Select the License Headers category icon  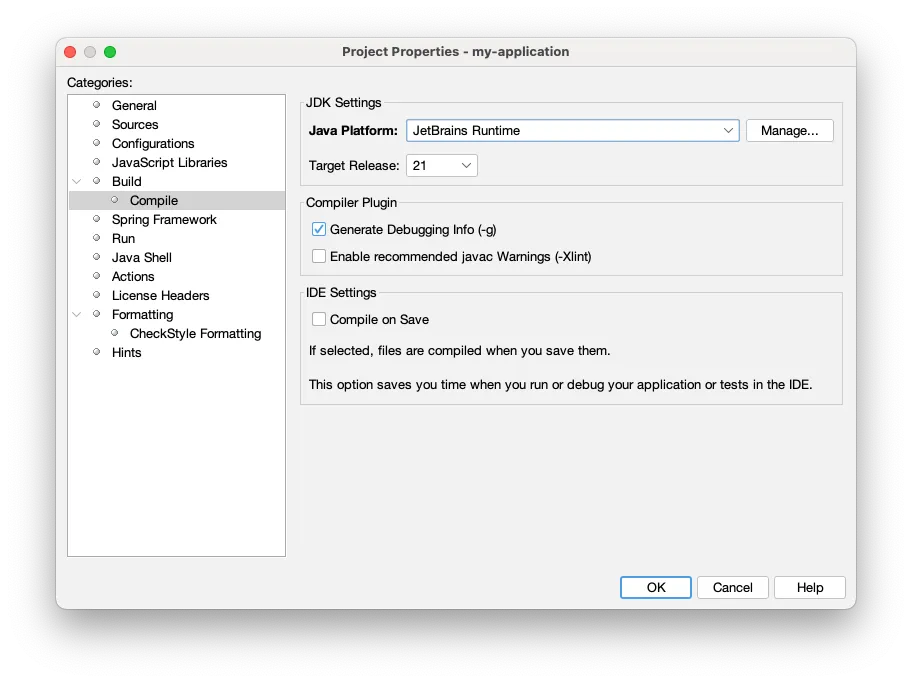click(x=98, y=295)
